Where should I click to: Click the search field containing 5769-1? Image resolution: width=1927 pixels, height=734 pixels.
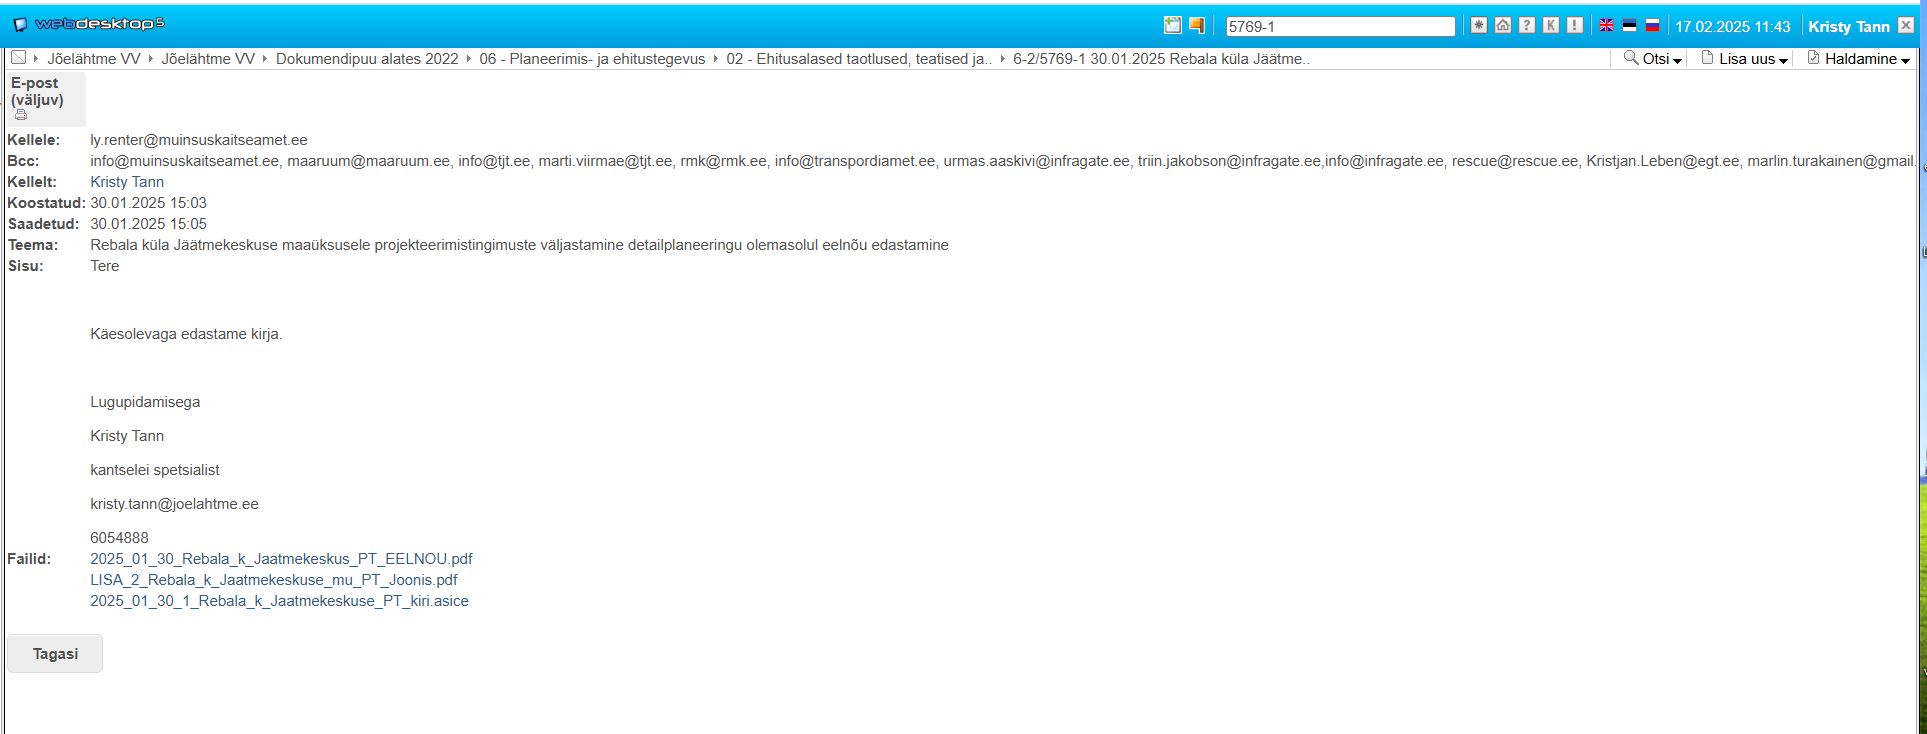click(x=1339, y=27)
